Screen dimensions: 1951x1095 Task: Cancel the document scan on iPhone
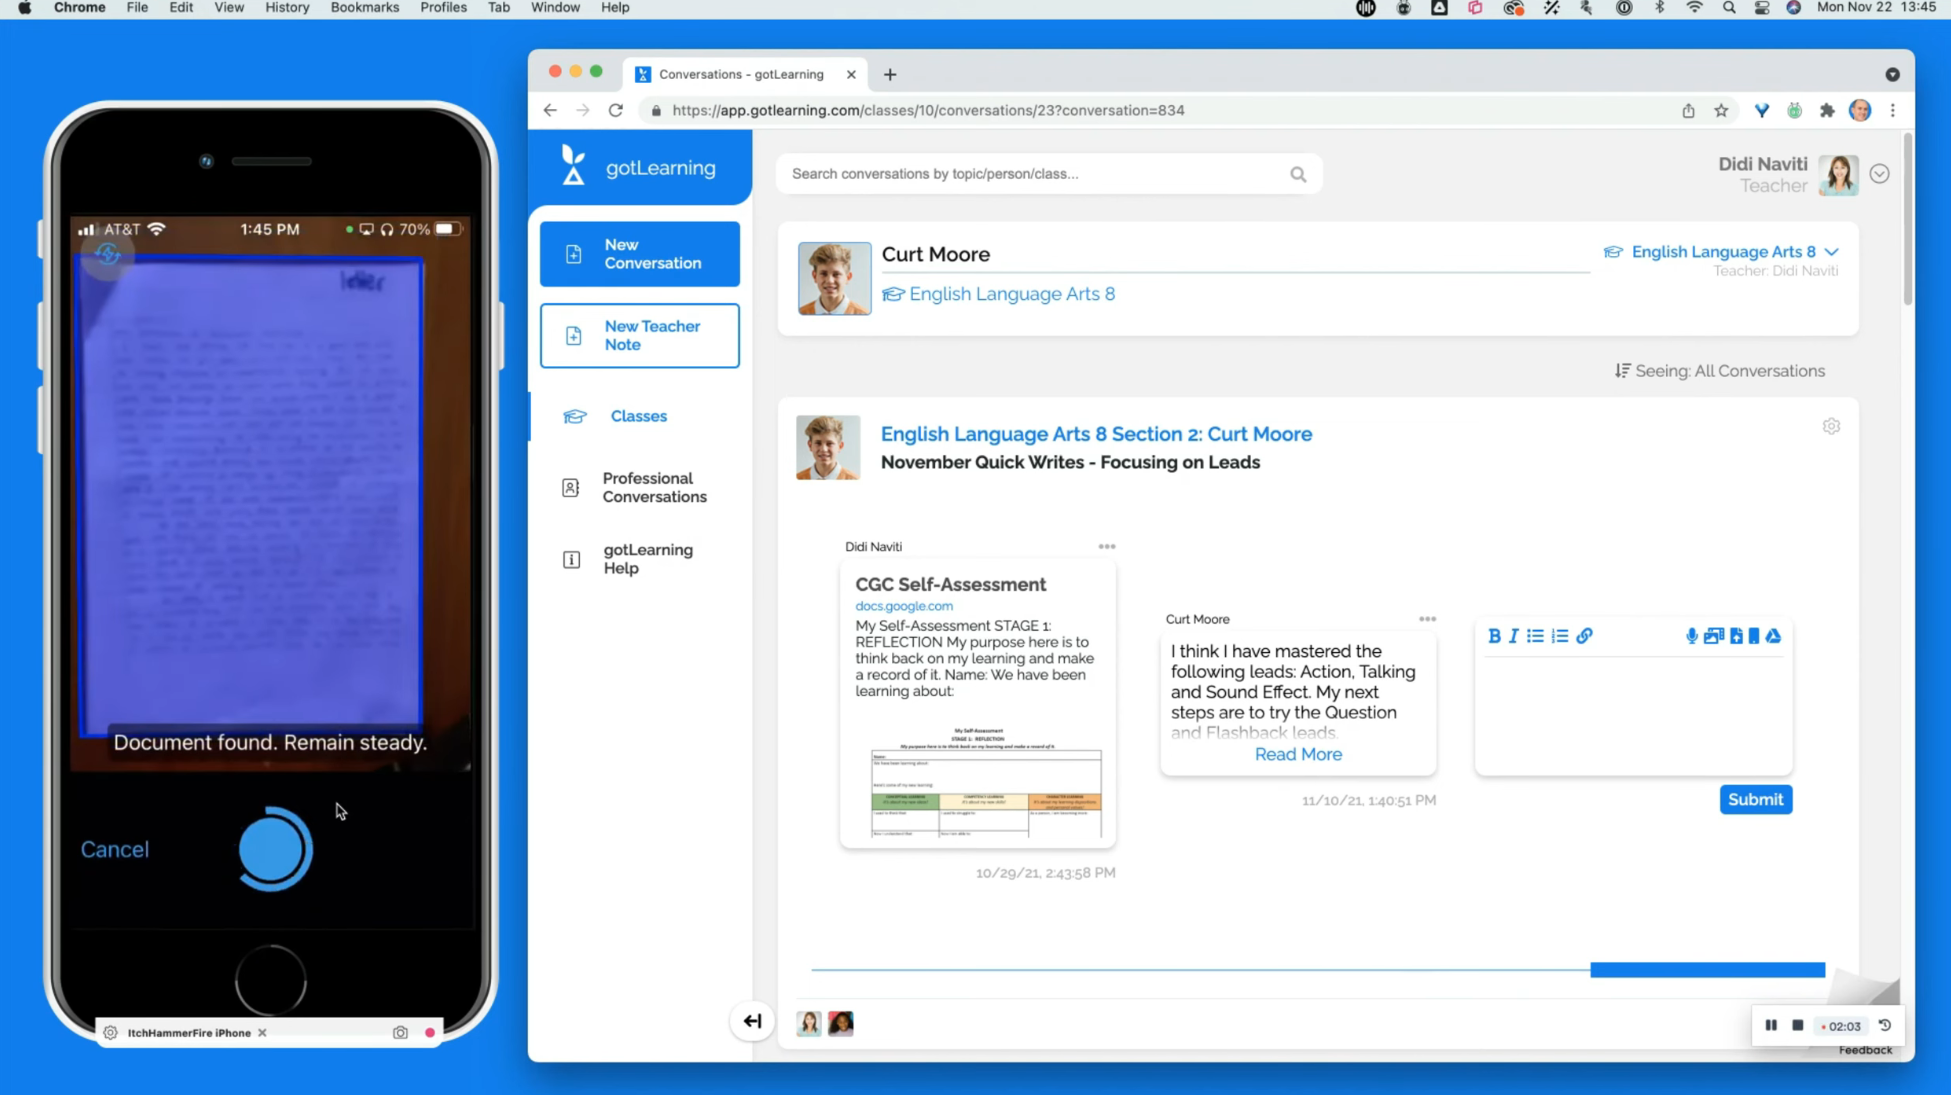coord(115,849)
